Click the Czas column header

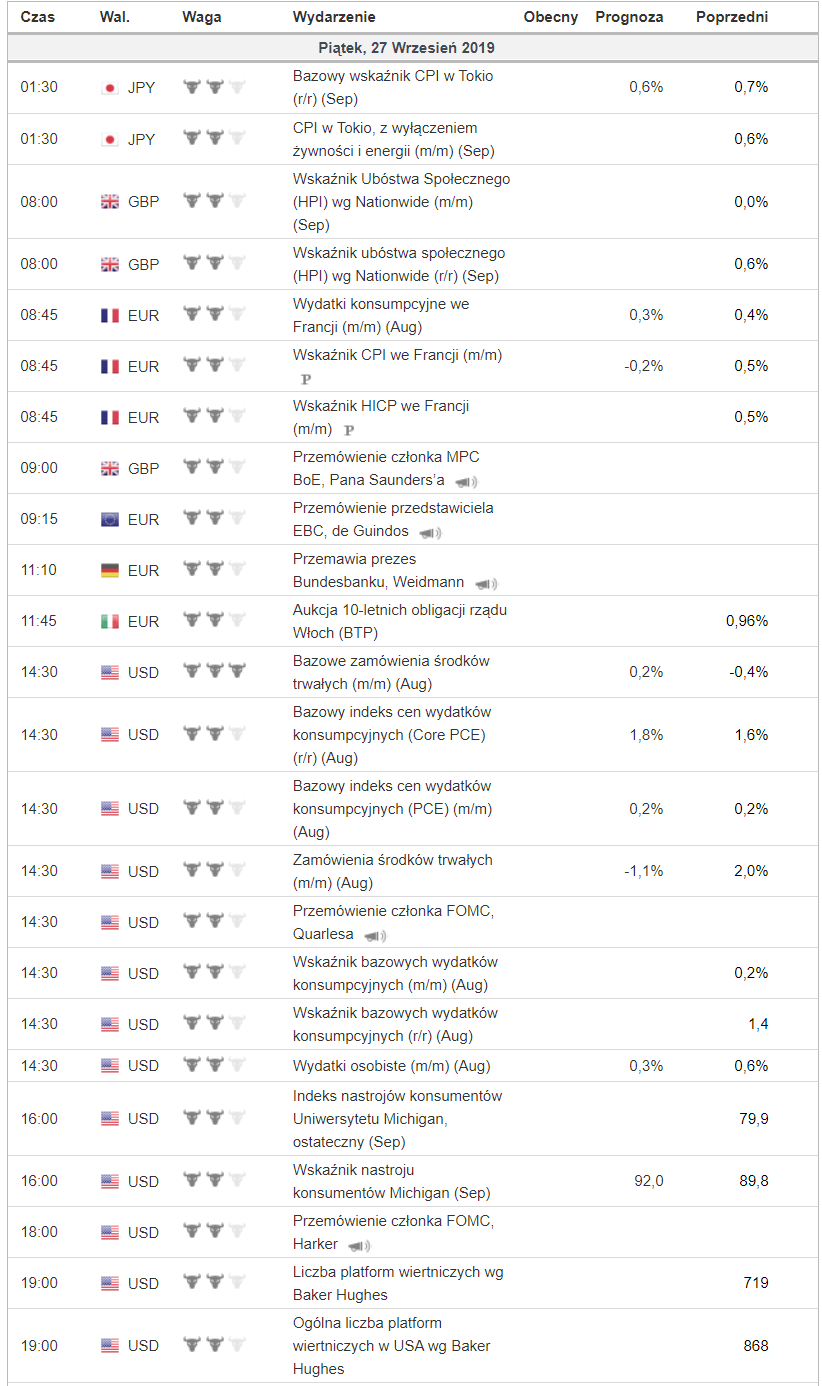tap(38, 17)
